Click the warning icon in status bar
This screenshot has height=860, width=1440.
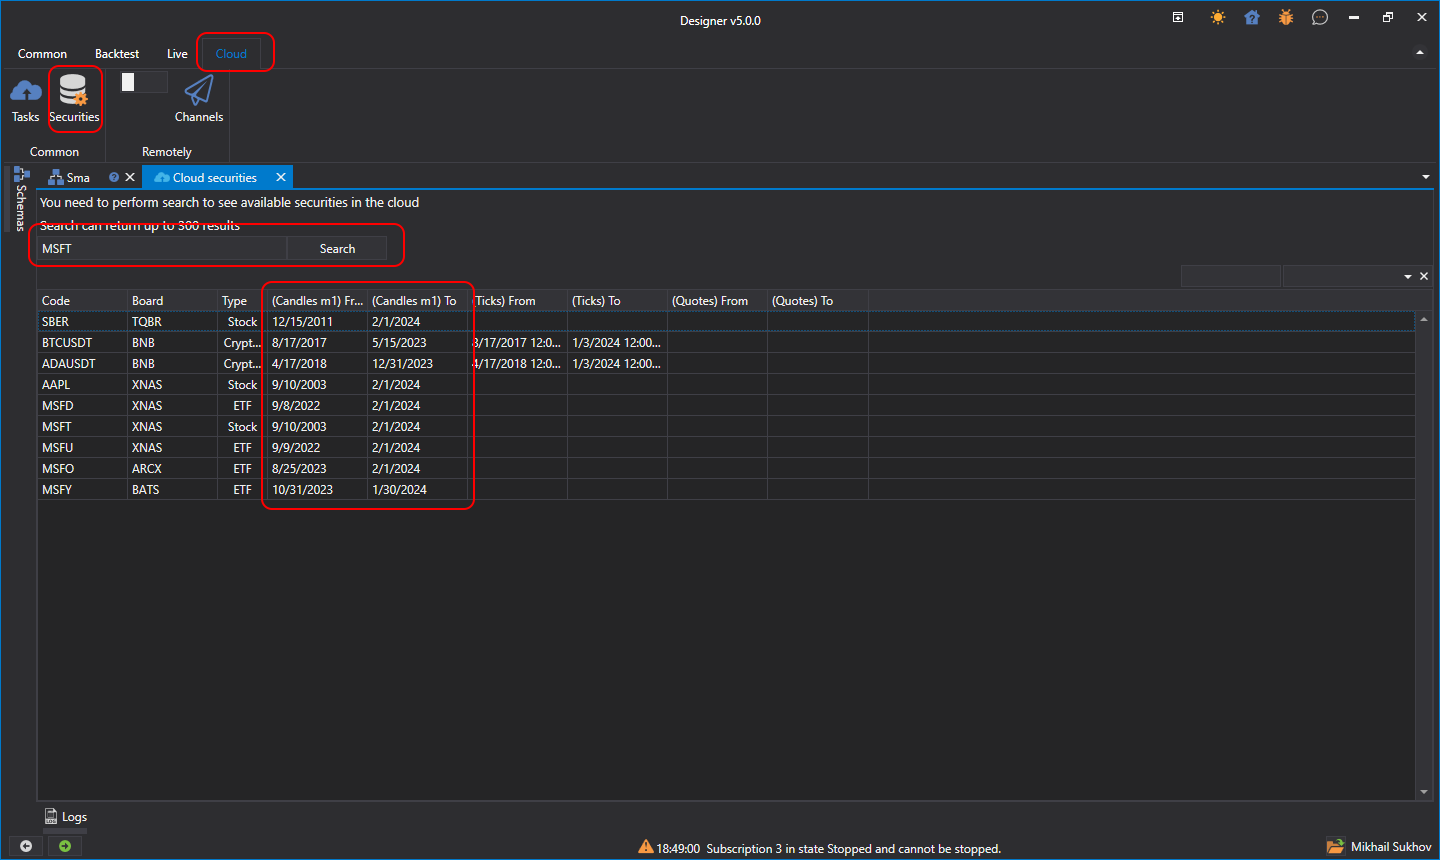tap(646, 847)
